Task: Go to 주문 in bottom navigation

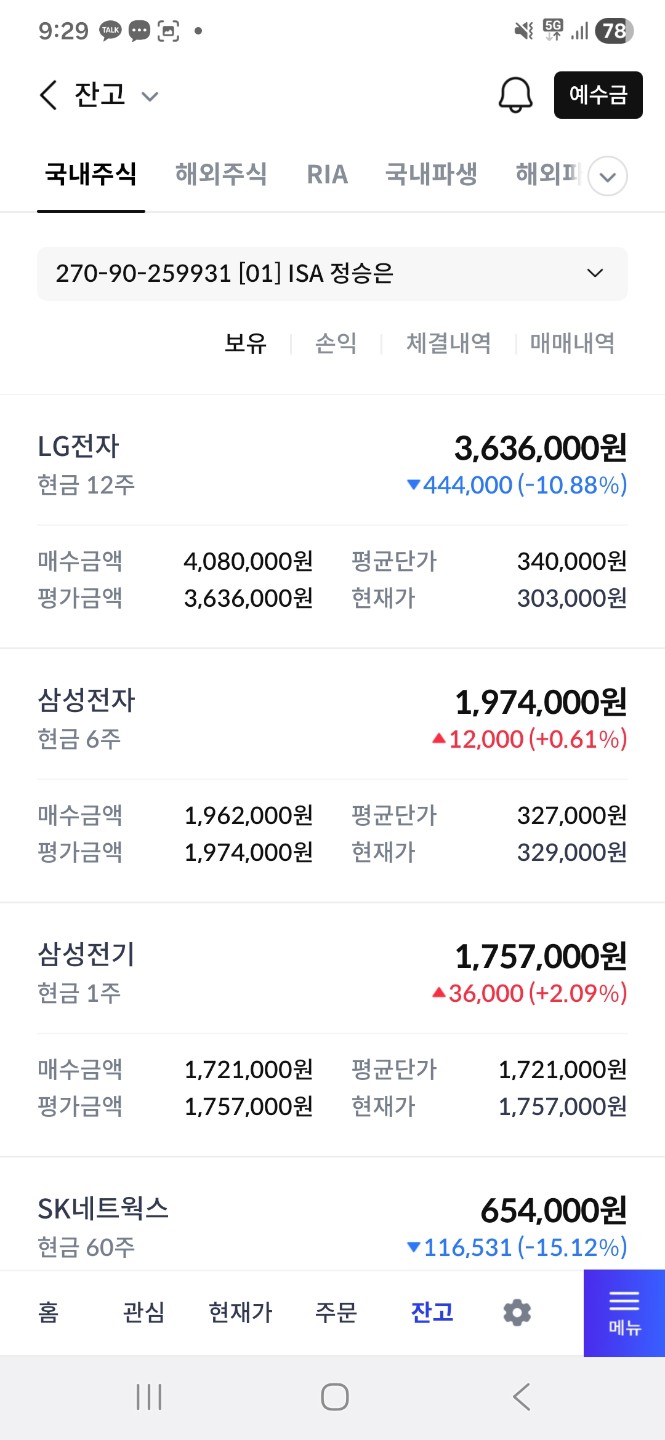Action: click(x=336, y=1312)
